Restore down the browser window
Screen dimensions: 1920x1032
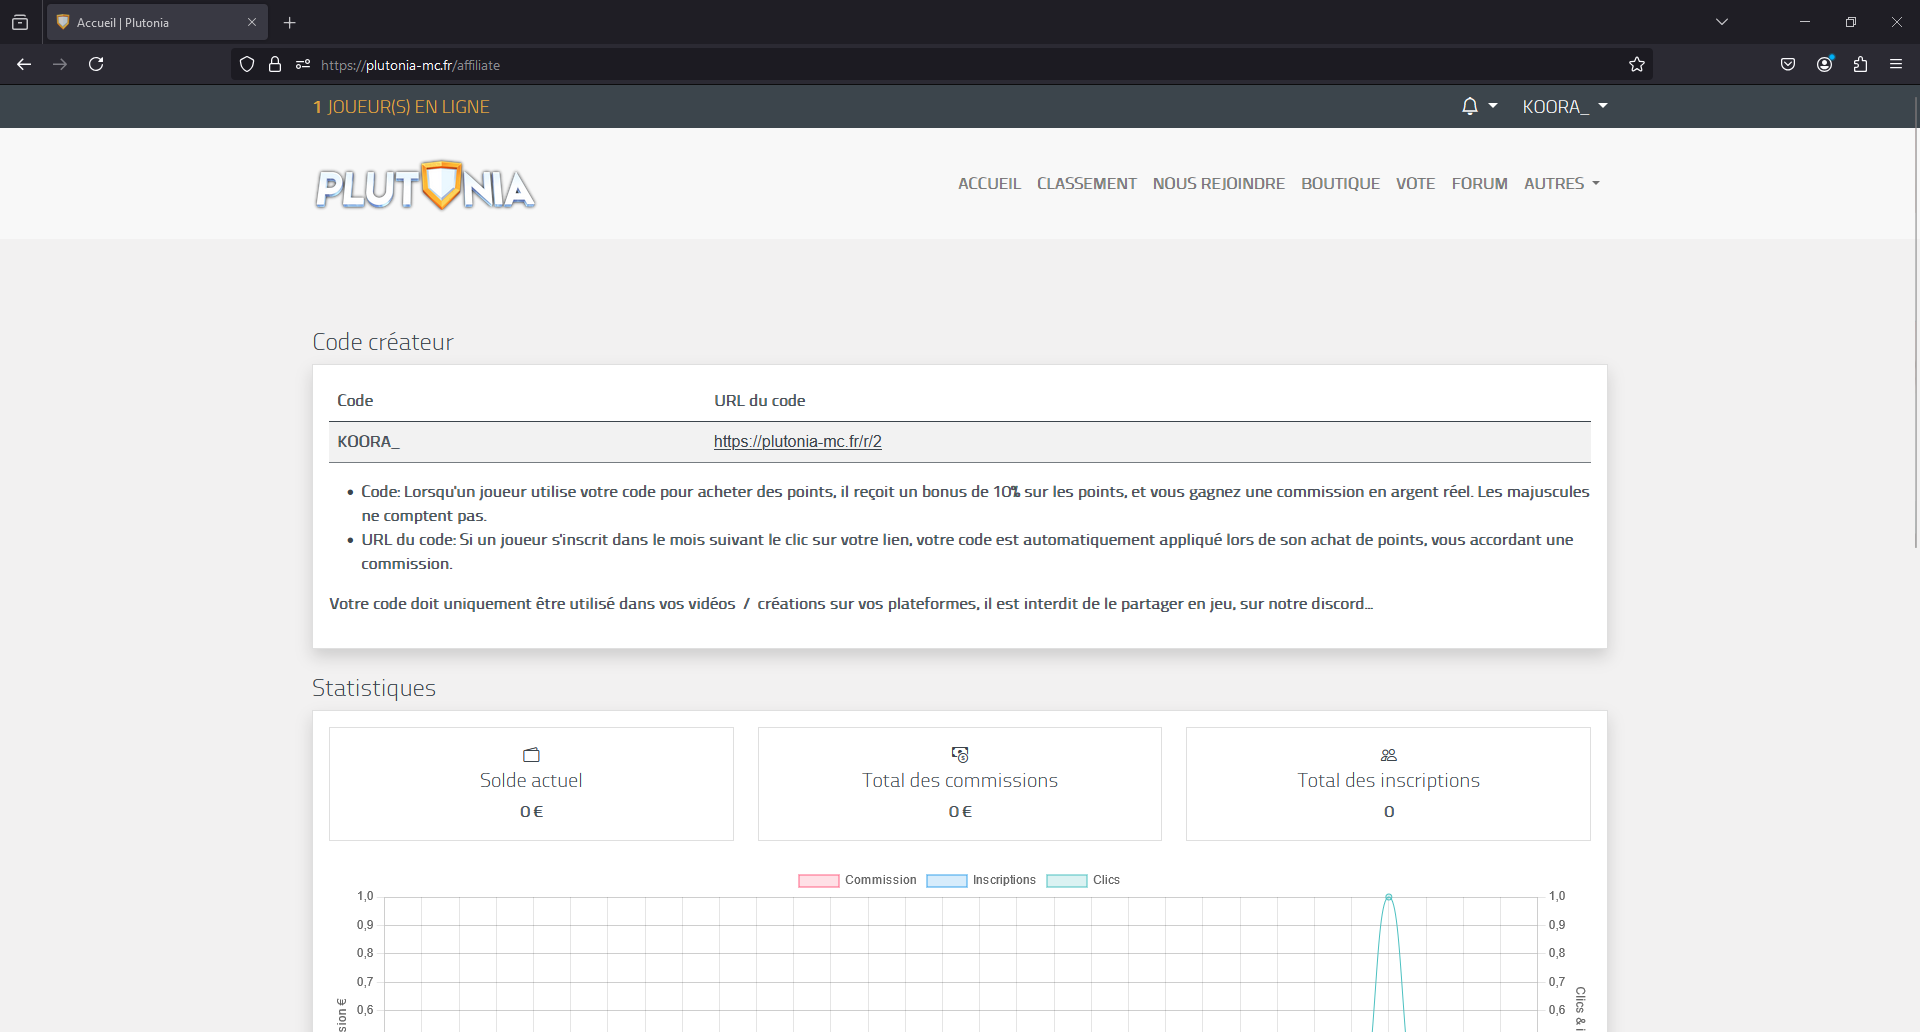(x=1851, y=22)
